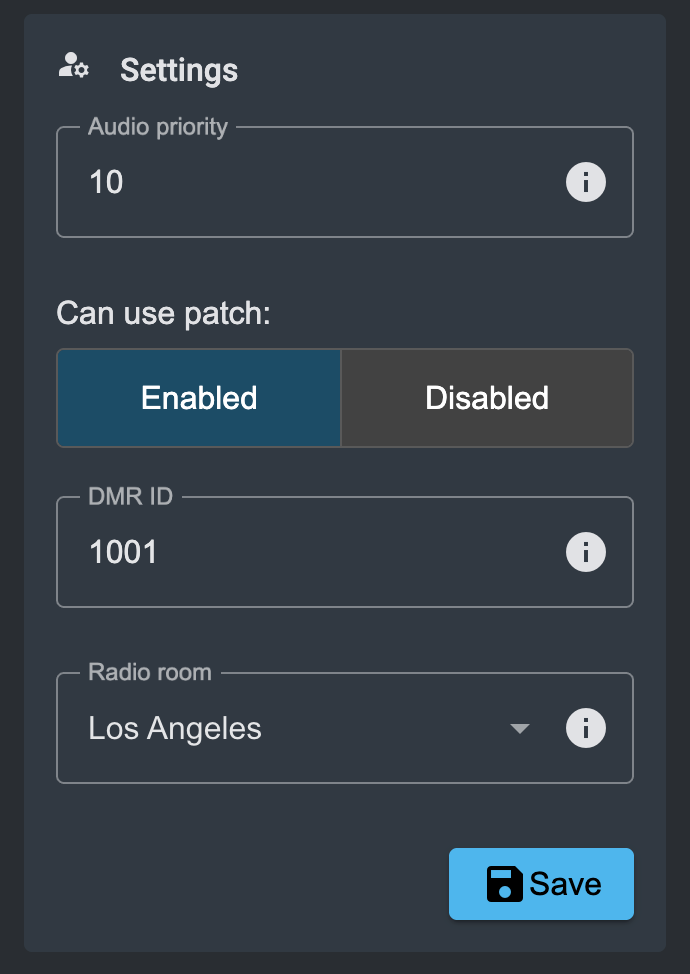Screen dimensions: 690x974
Task: Click the "Can use patch:" label
Action: pos(164,313)
